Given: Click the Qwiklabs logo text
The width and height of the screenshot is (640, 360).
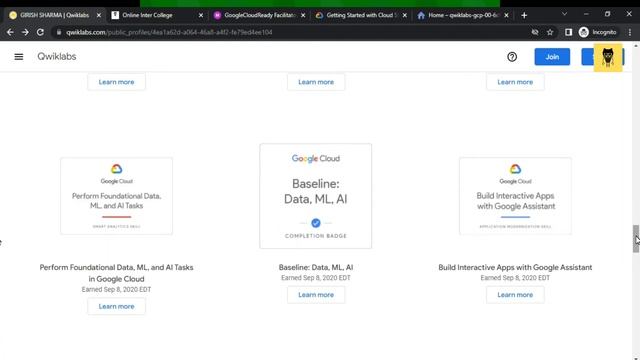Looking at the screenshot, I should (x=57, y=57).
